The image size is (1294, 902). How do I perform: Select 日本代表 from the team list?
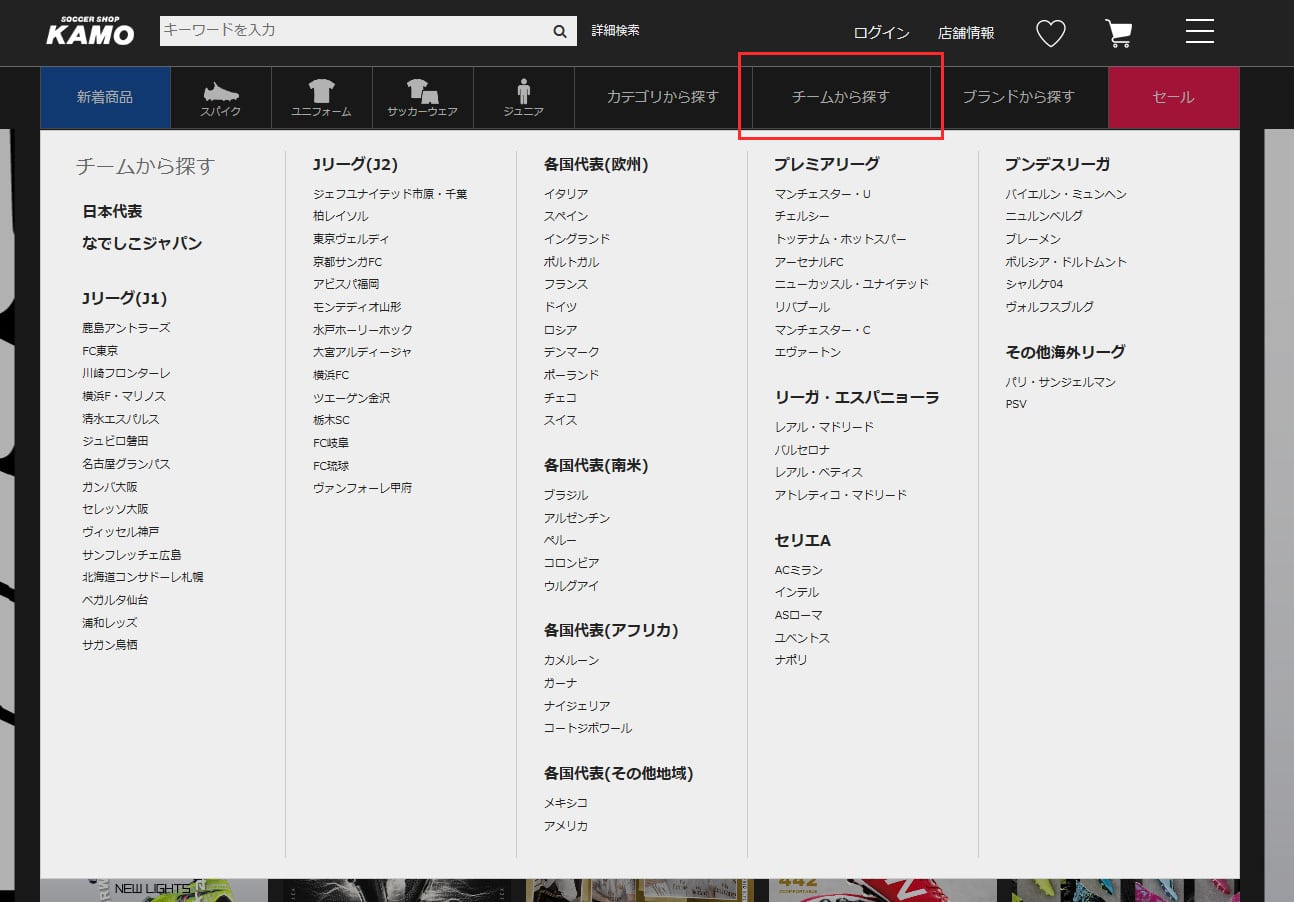point(112,212)
